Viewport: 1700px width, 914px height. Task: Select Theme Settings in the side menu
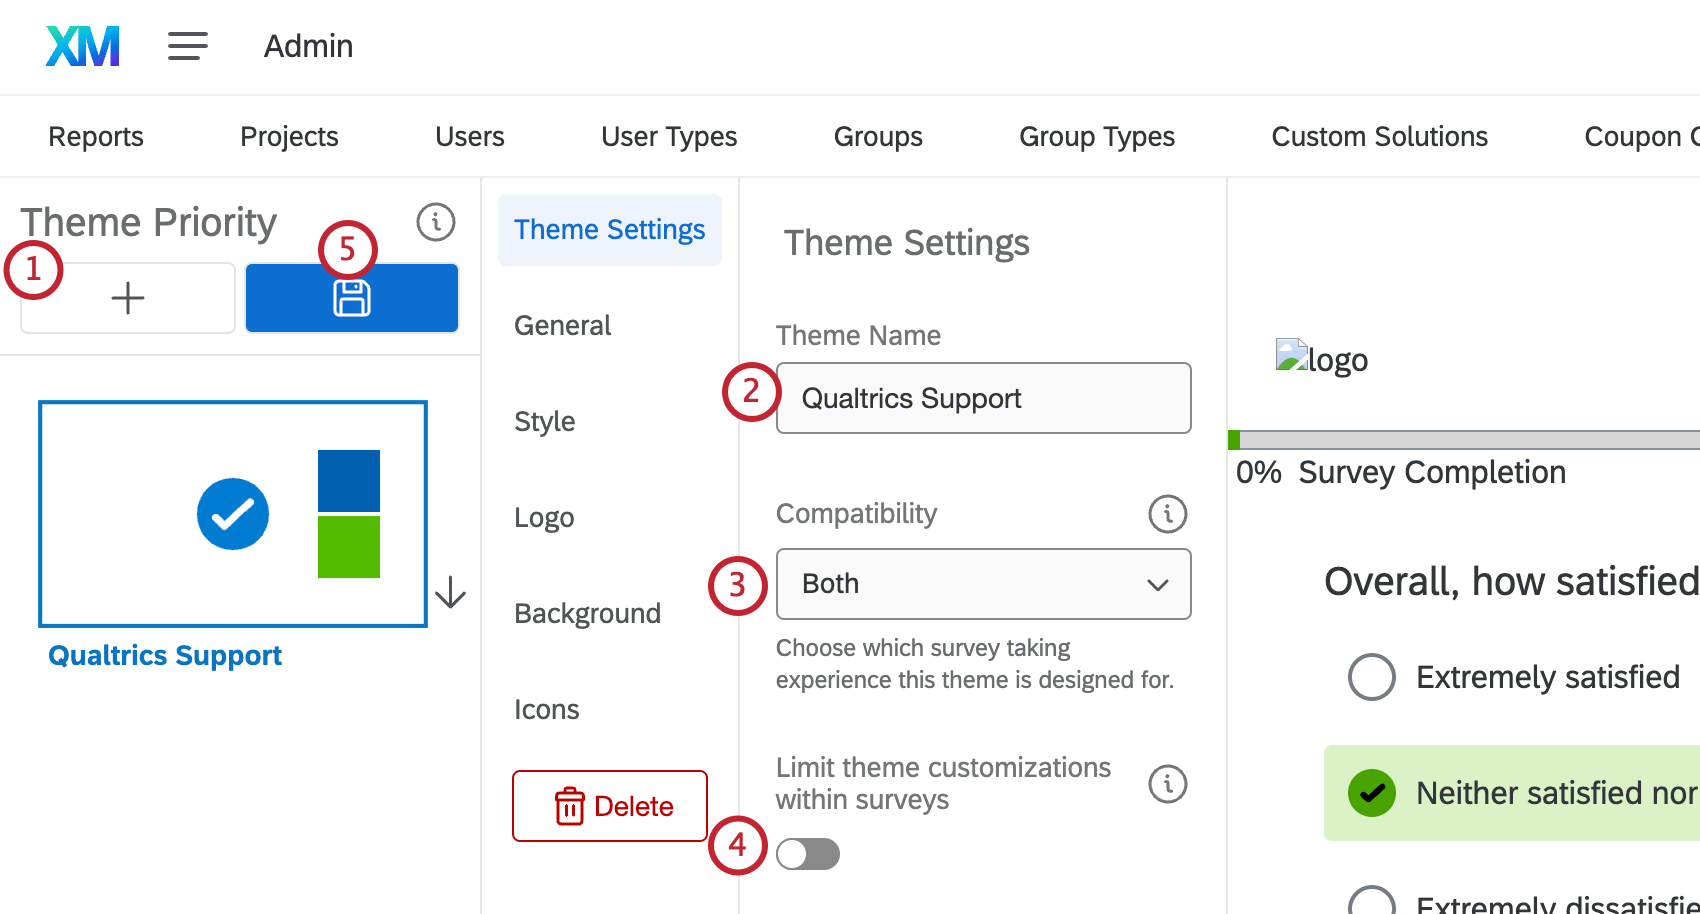click(610, 230)
